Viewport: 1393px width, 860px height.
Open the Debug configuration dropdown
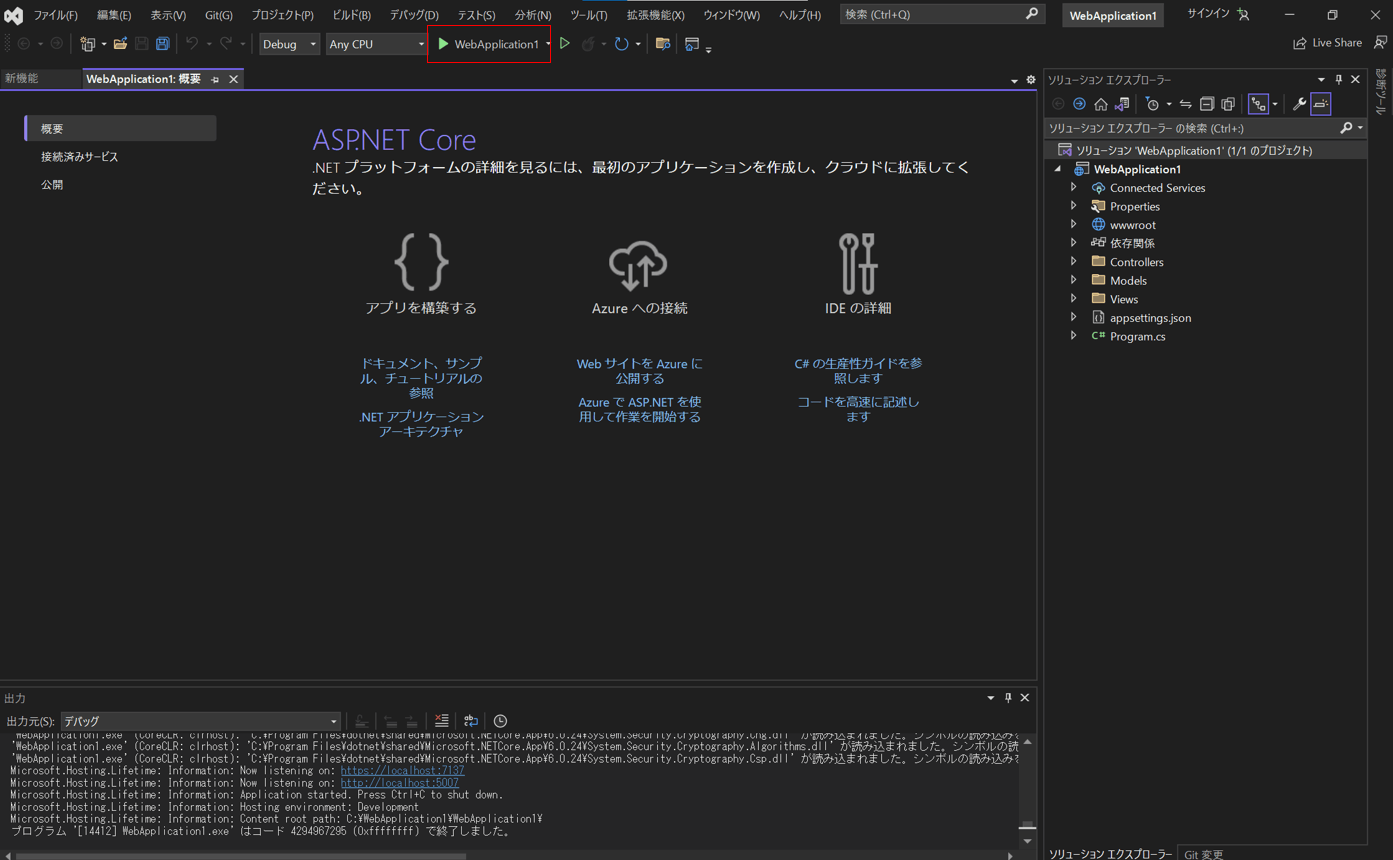click(289, 44)
